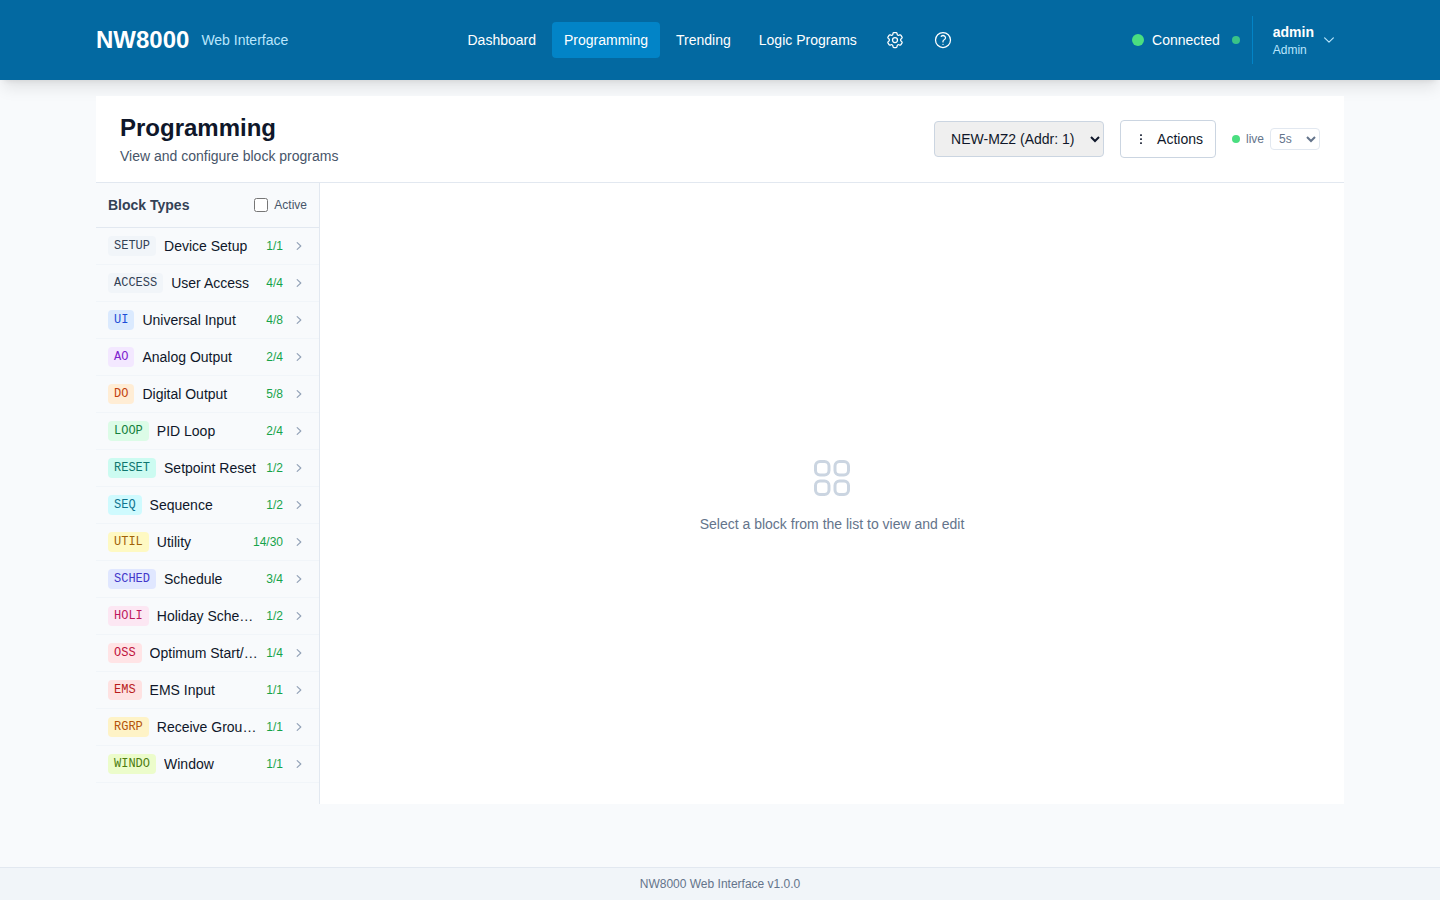Click the SETUP badge for Device Setup

pos(132,245)
